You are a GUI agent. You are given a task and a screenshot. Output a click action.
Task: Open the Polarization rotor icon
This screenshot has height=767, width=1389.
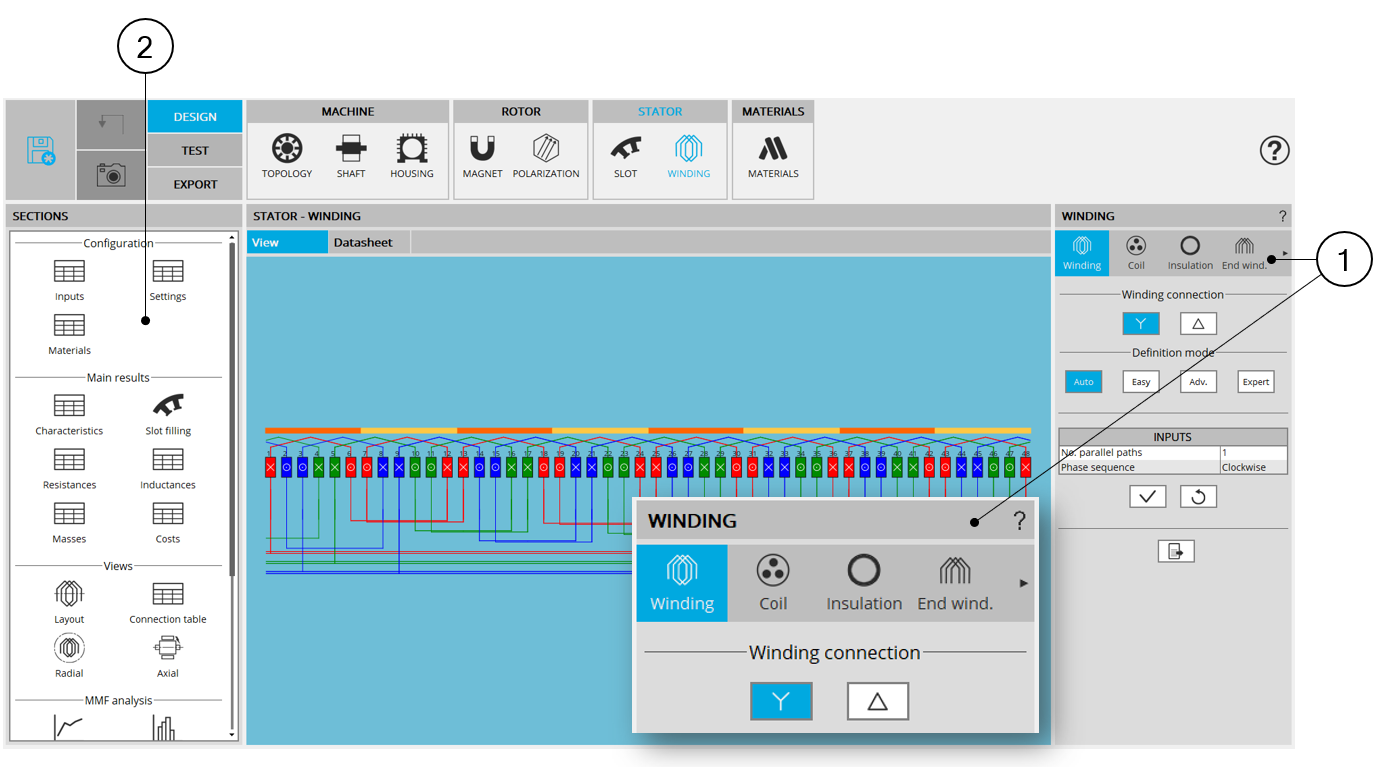coord(546,157)
